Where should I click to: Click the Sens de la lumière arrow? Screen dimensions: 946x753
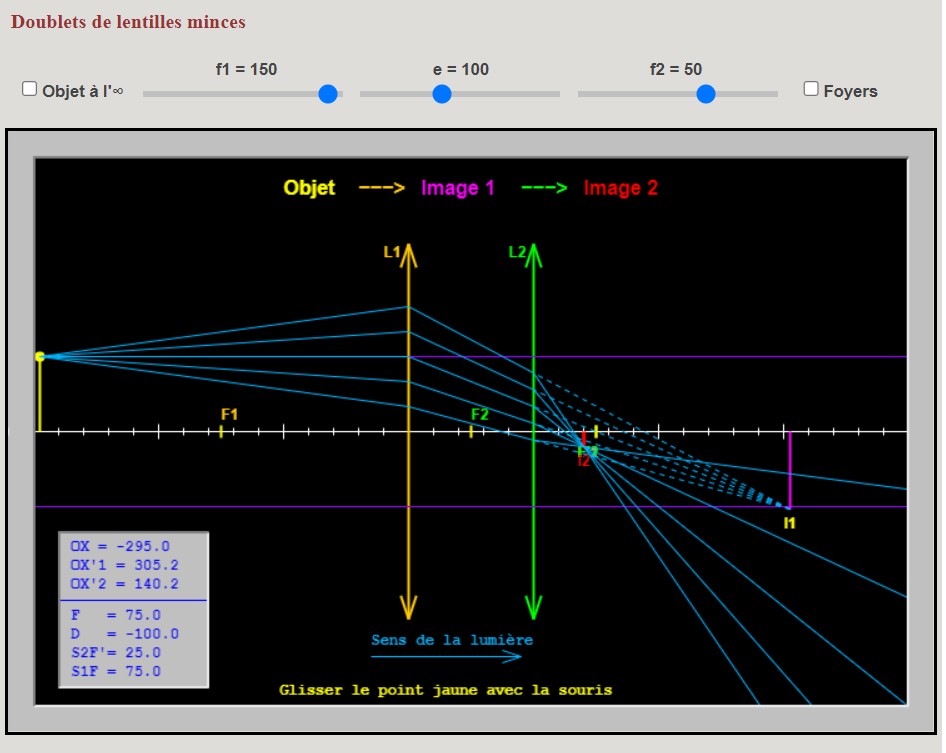pyautogui.click(x=446, y=656)
